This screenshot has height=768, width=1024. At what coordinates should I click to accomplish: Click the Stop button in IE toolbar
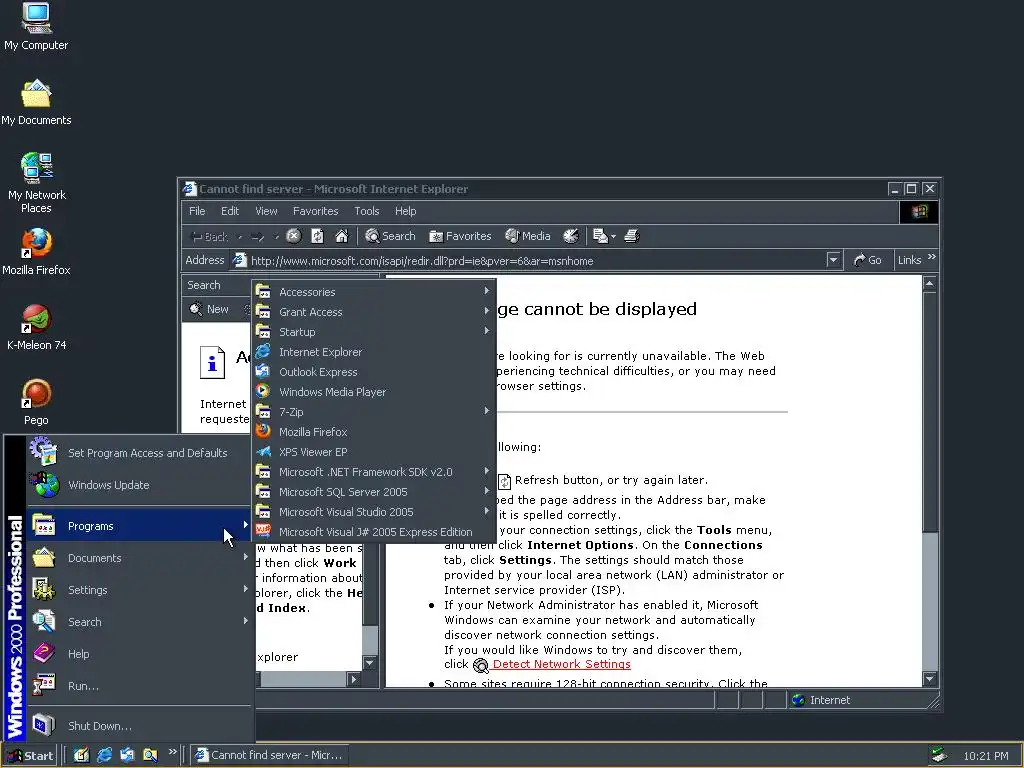[x=294, y=236]
